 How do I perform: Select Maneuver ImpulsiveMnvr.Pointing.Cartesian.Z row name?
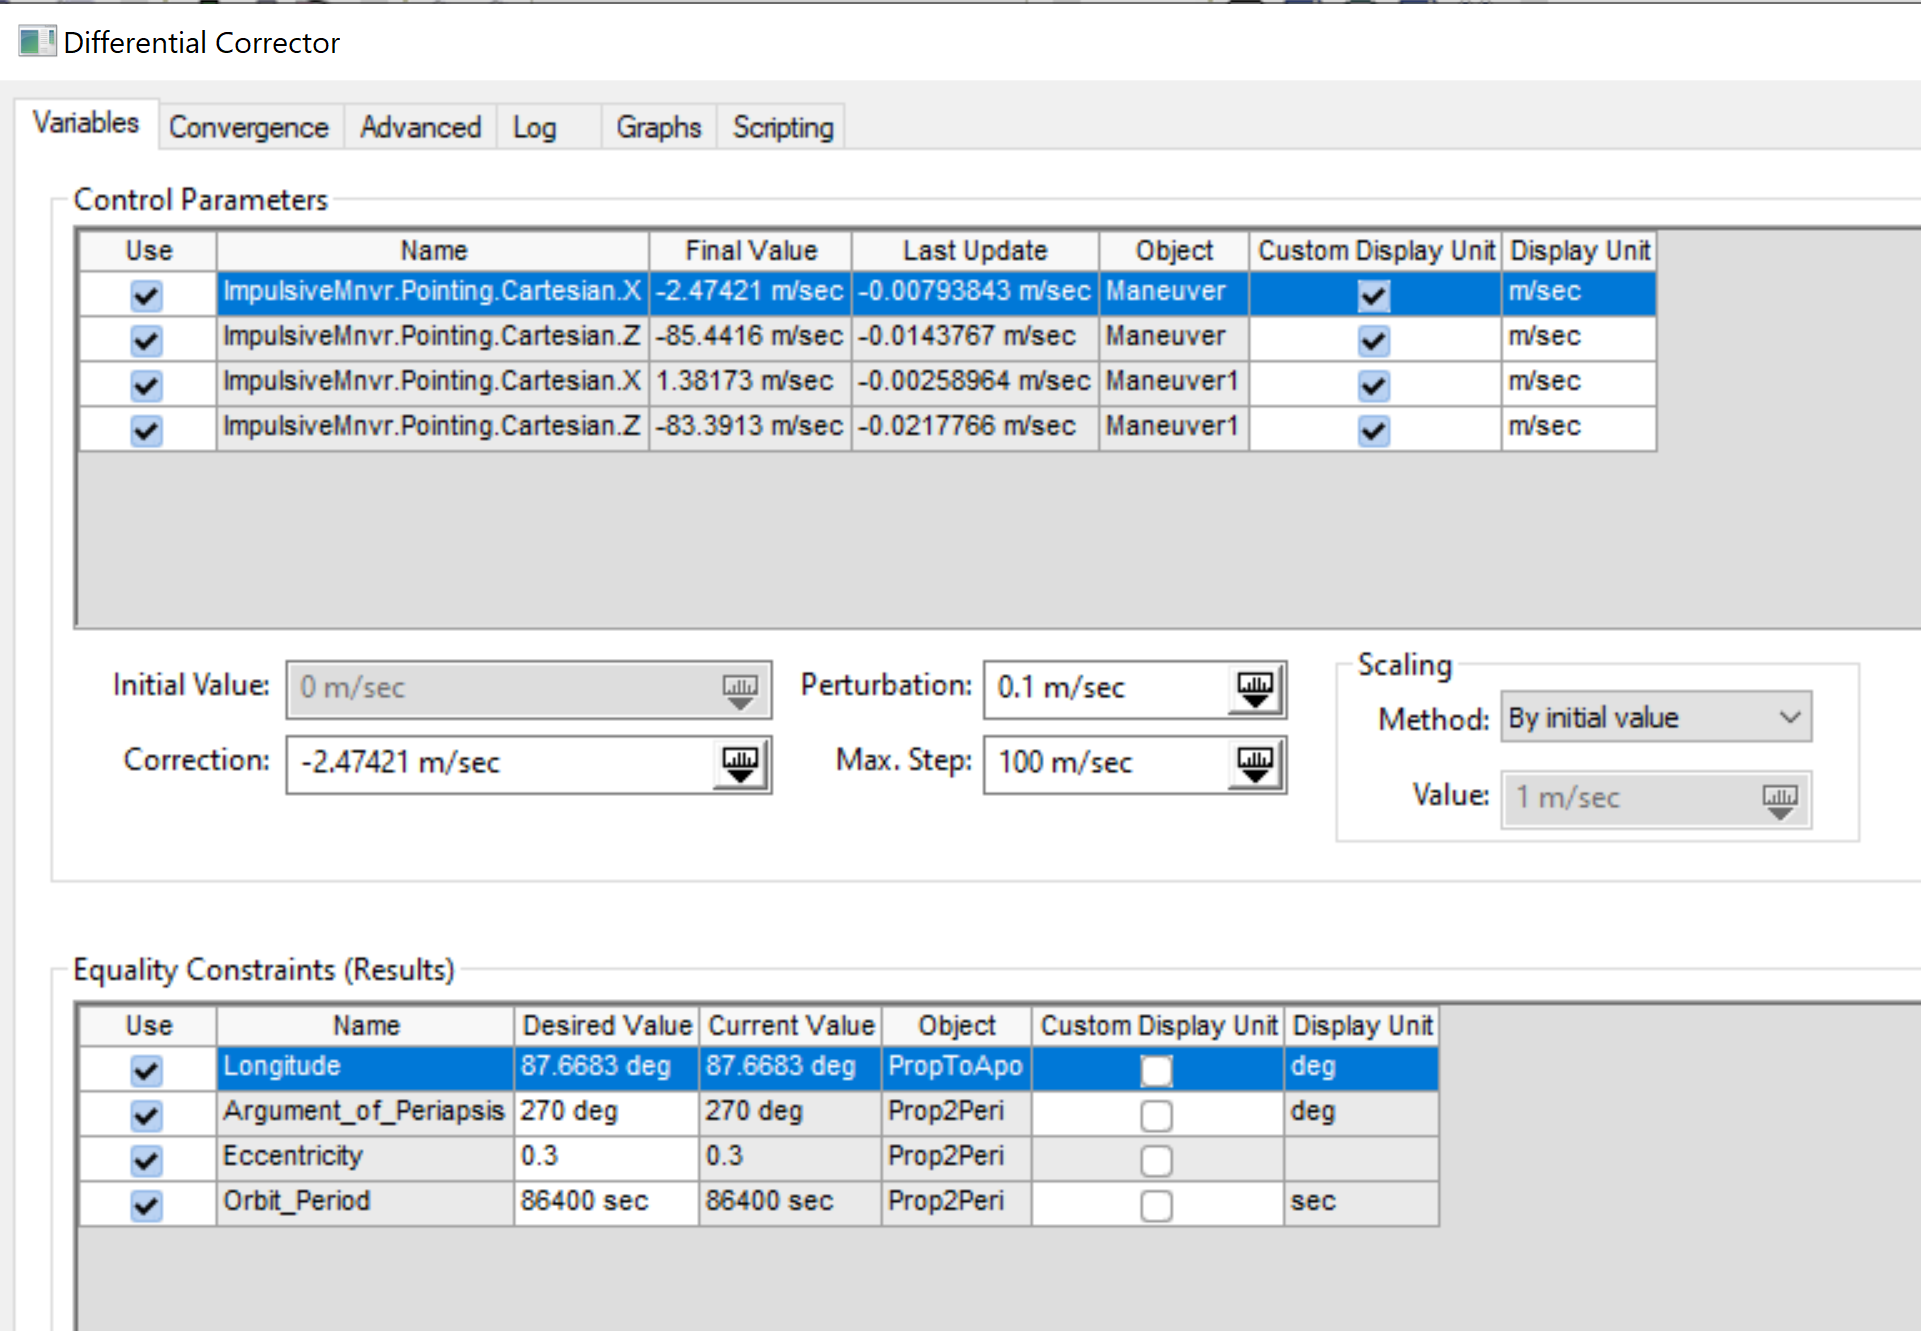click(432, 336)
